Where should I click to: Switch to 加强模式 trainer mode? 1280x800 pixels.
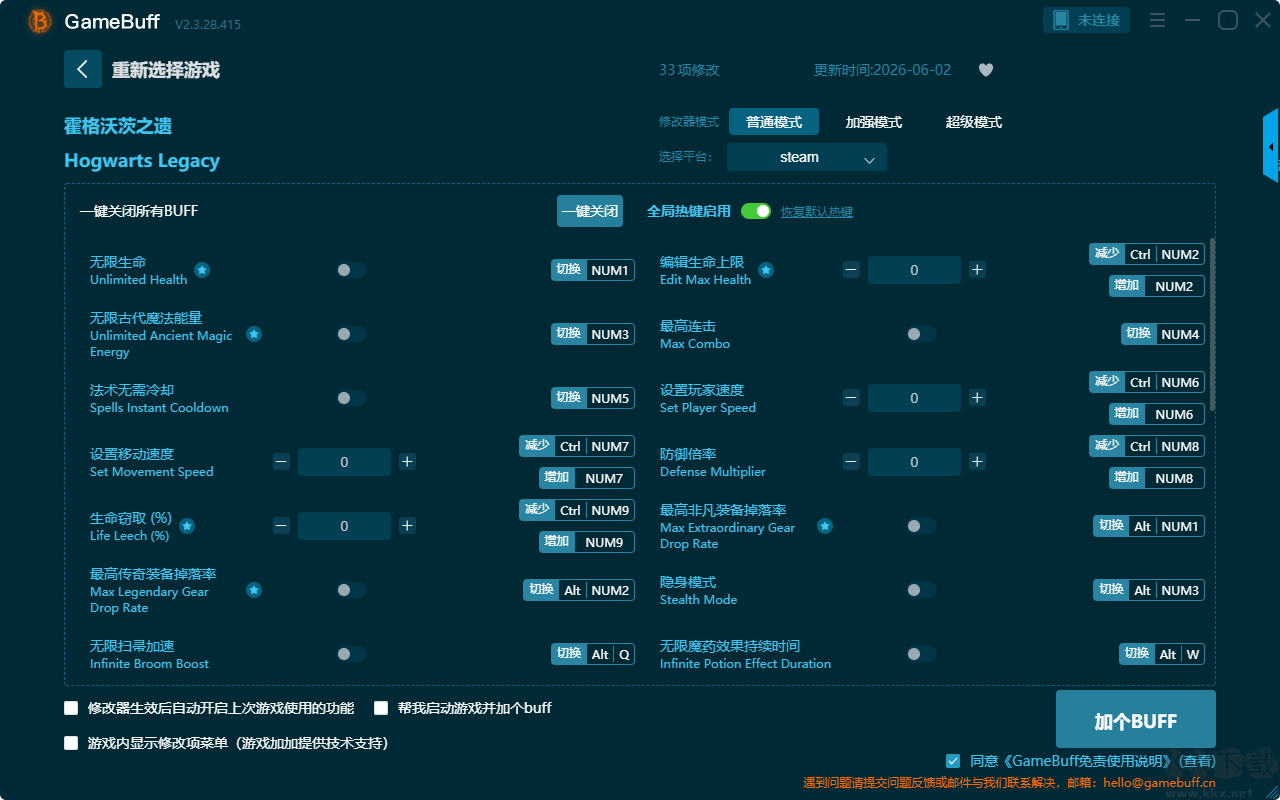[874, 122]
